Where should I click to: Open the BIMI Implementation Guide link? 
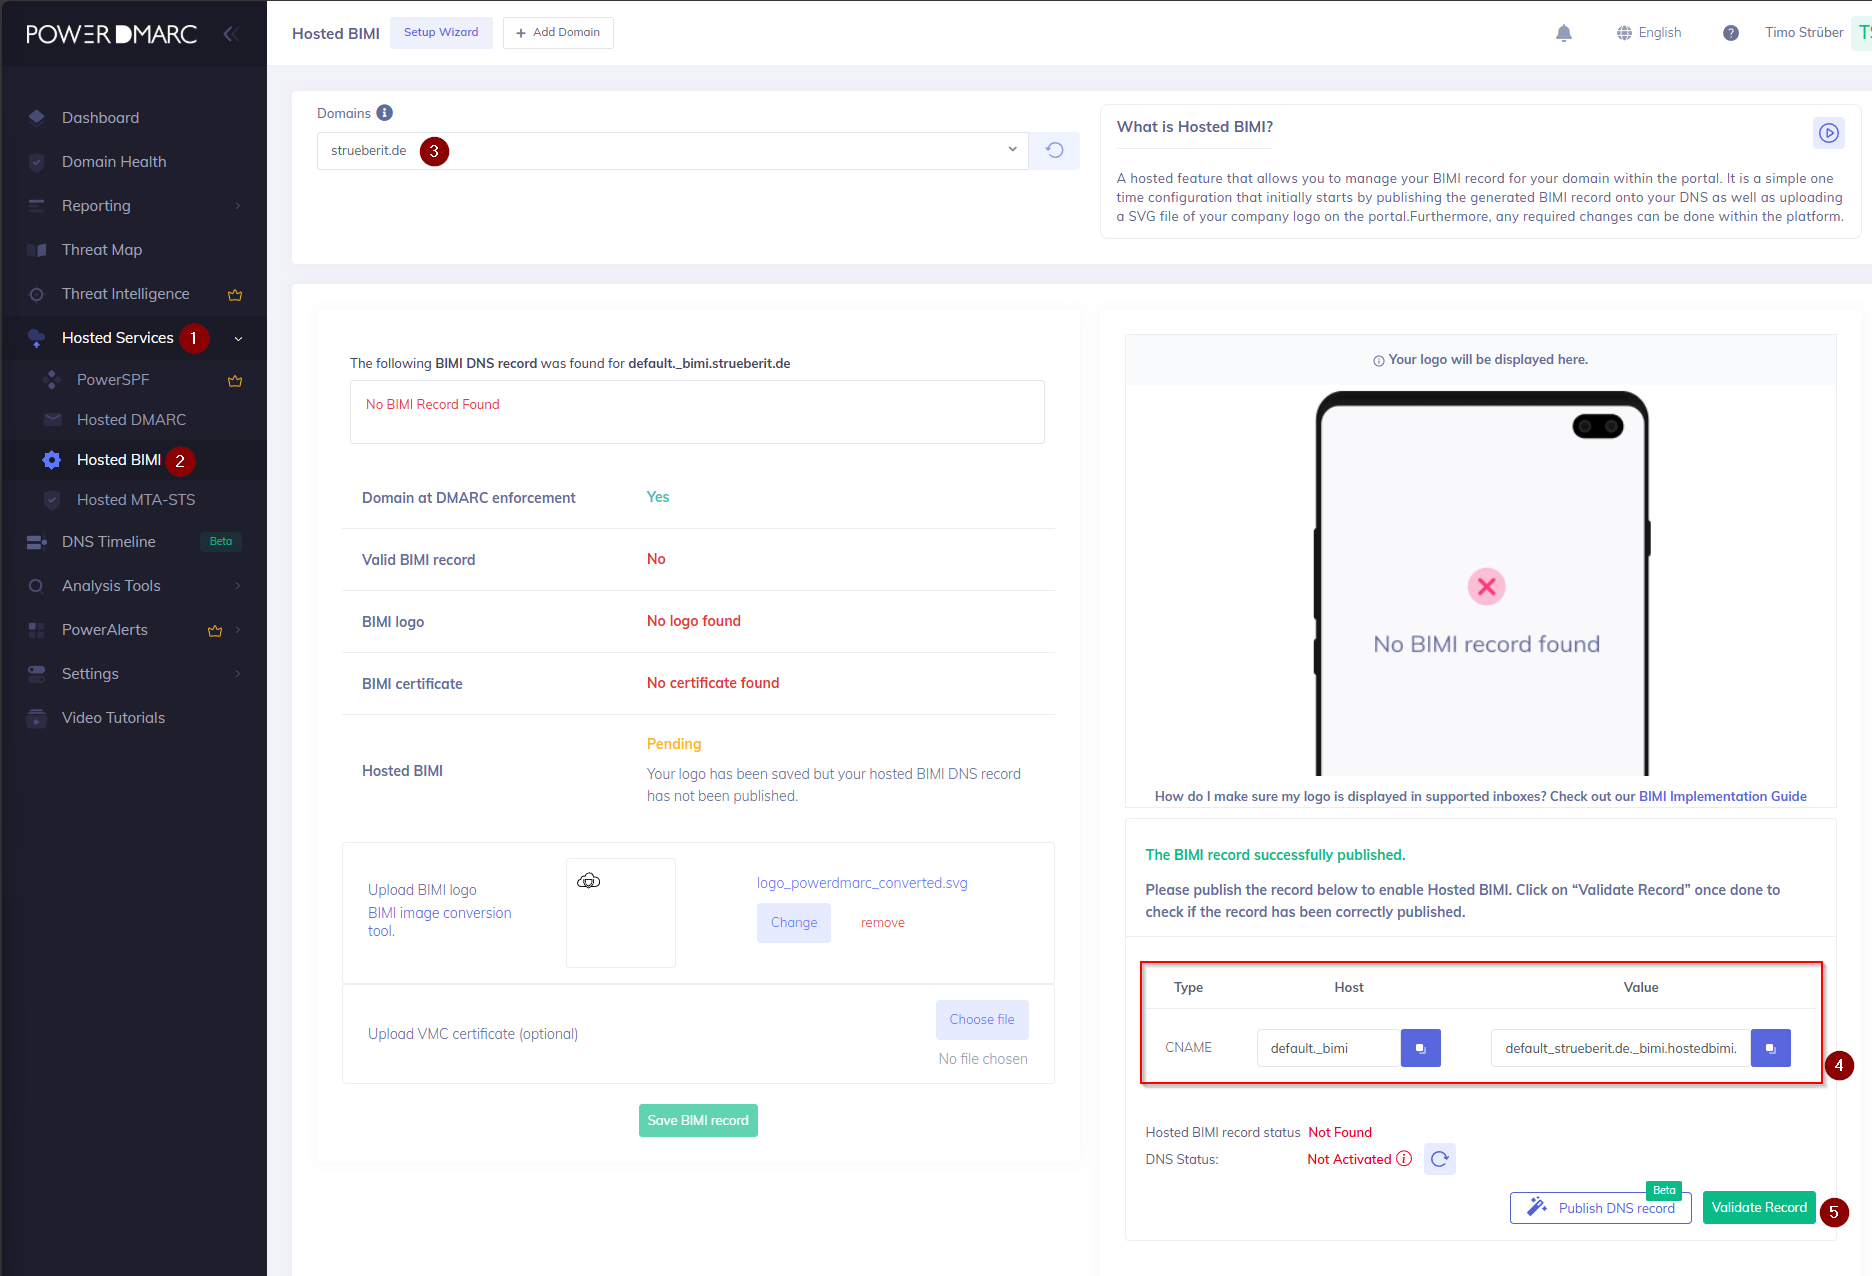pyautogui.click(x=1722, y=796)
